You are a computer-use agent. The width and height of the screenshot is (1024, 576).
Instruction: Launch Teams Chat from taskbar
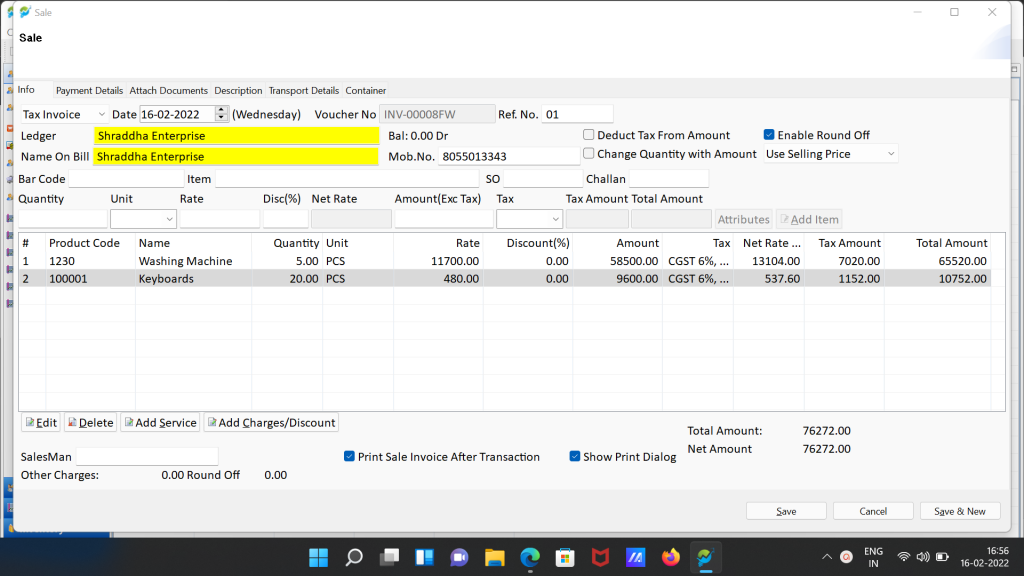click(x=460, y=557)
